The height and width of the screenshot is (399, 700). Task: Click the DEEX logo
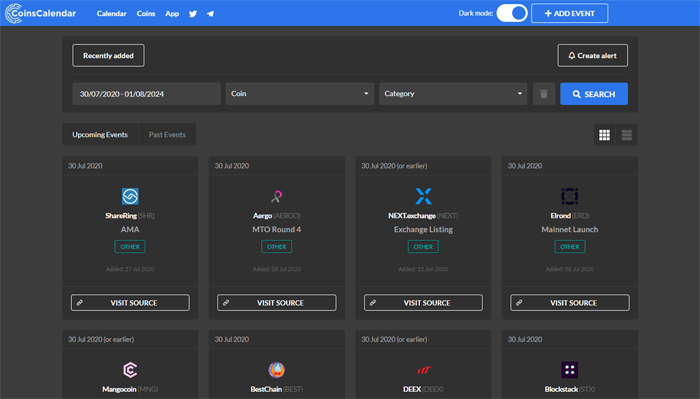point(423,370)
